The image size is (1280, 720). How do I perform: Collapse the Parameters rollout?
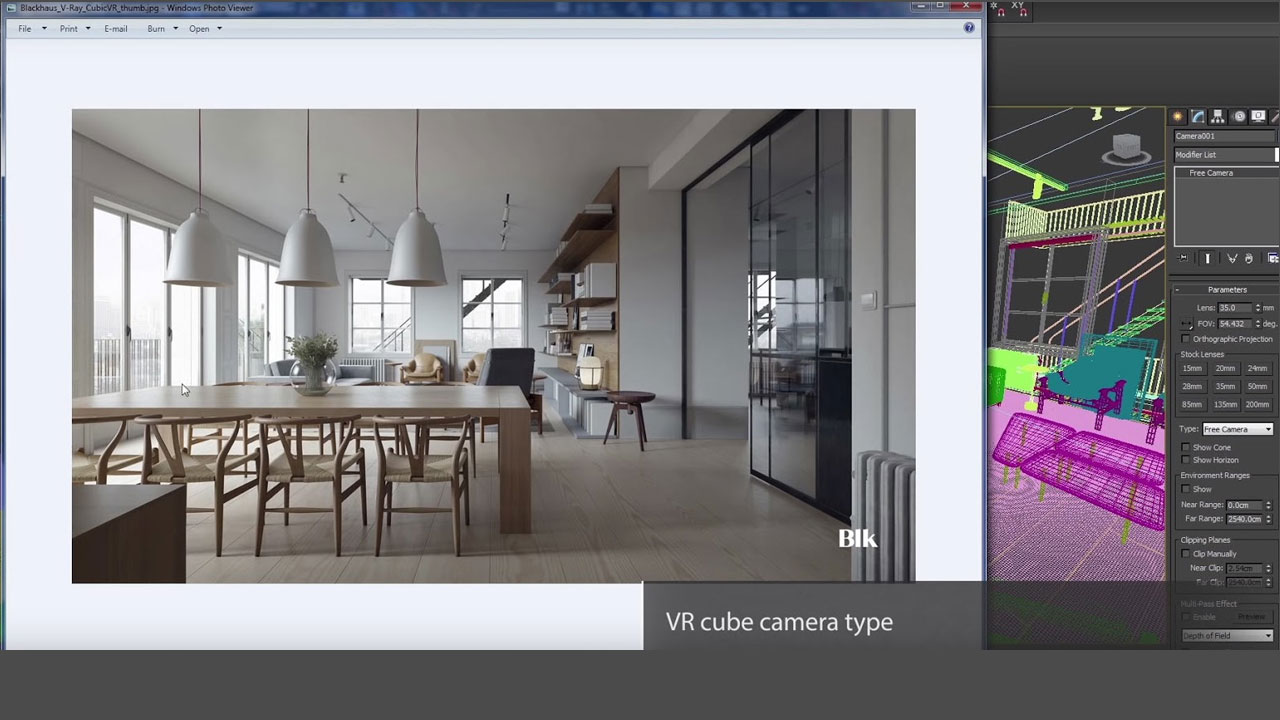pyautogui.click(x=1226, y=290)
